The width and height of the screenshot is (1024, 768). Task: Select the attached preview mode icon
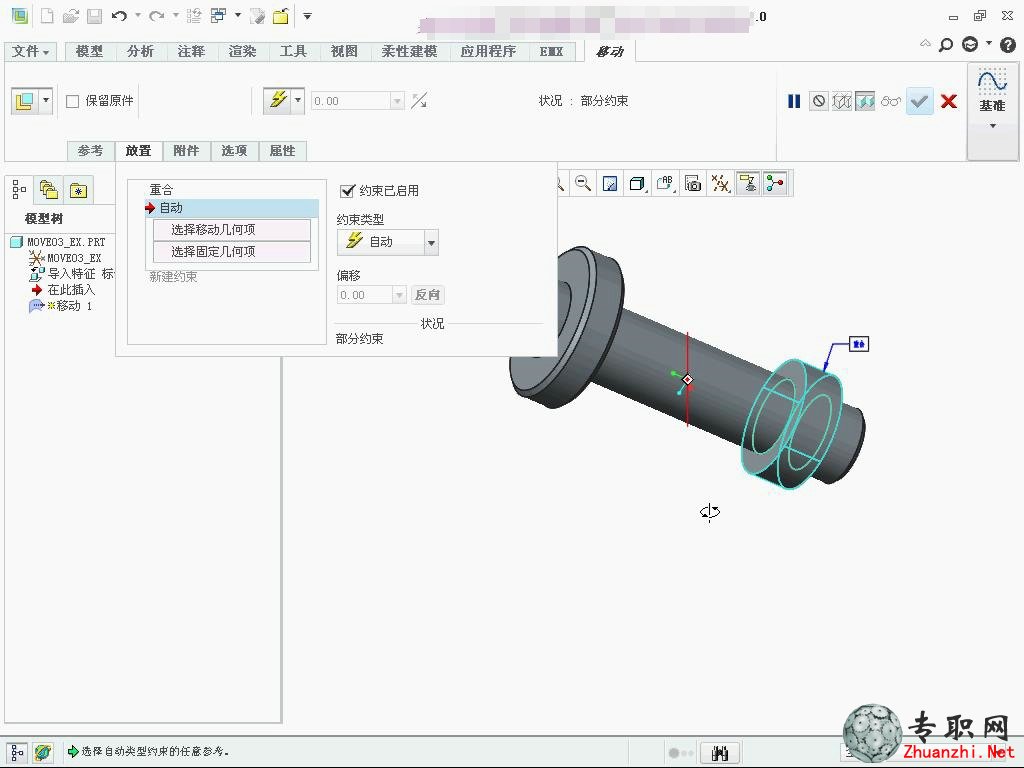tap(865, 101)
